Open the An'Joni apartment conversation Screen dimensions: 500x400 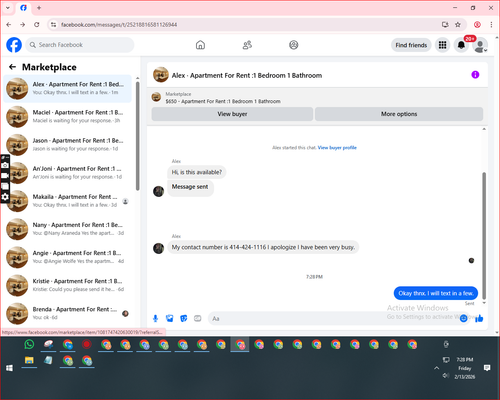click(68, 173)
